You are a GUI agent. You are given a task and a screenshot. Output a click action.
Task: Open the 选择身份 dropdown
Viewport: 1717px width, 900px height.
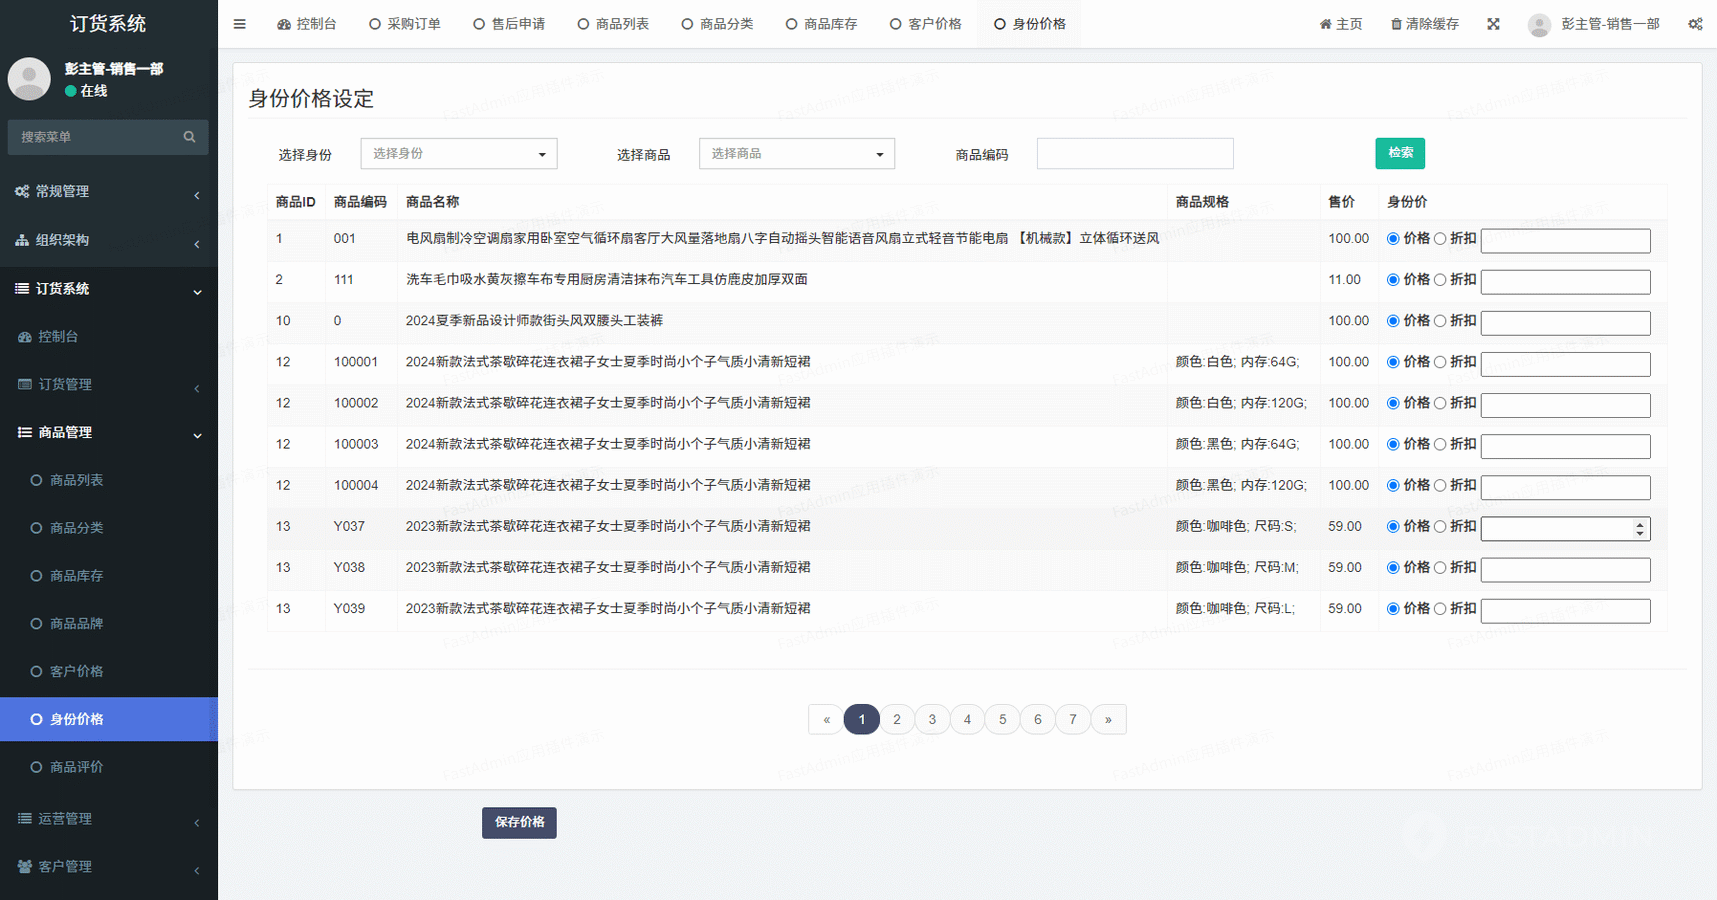coord(458,154)
